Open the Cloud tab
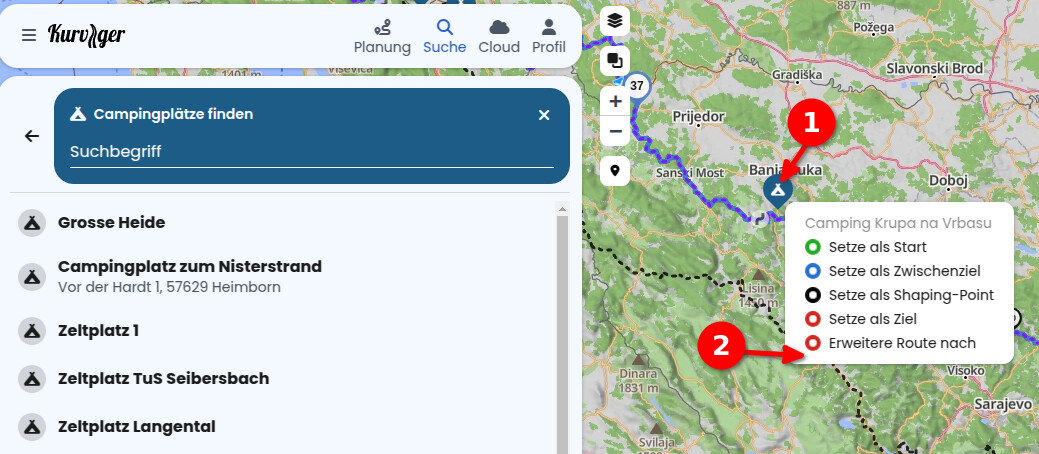Image resolution: width=1039 pixels, height=454 pixels. (x=499, y=37)
